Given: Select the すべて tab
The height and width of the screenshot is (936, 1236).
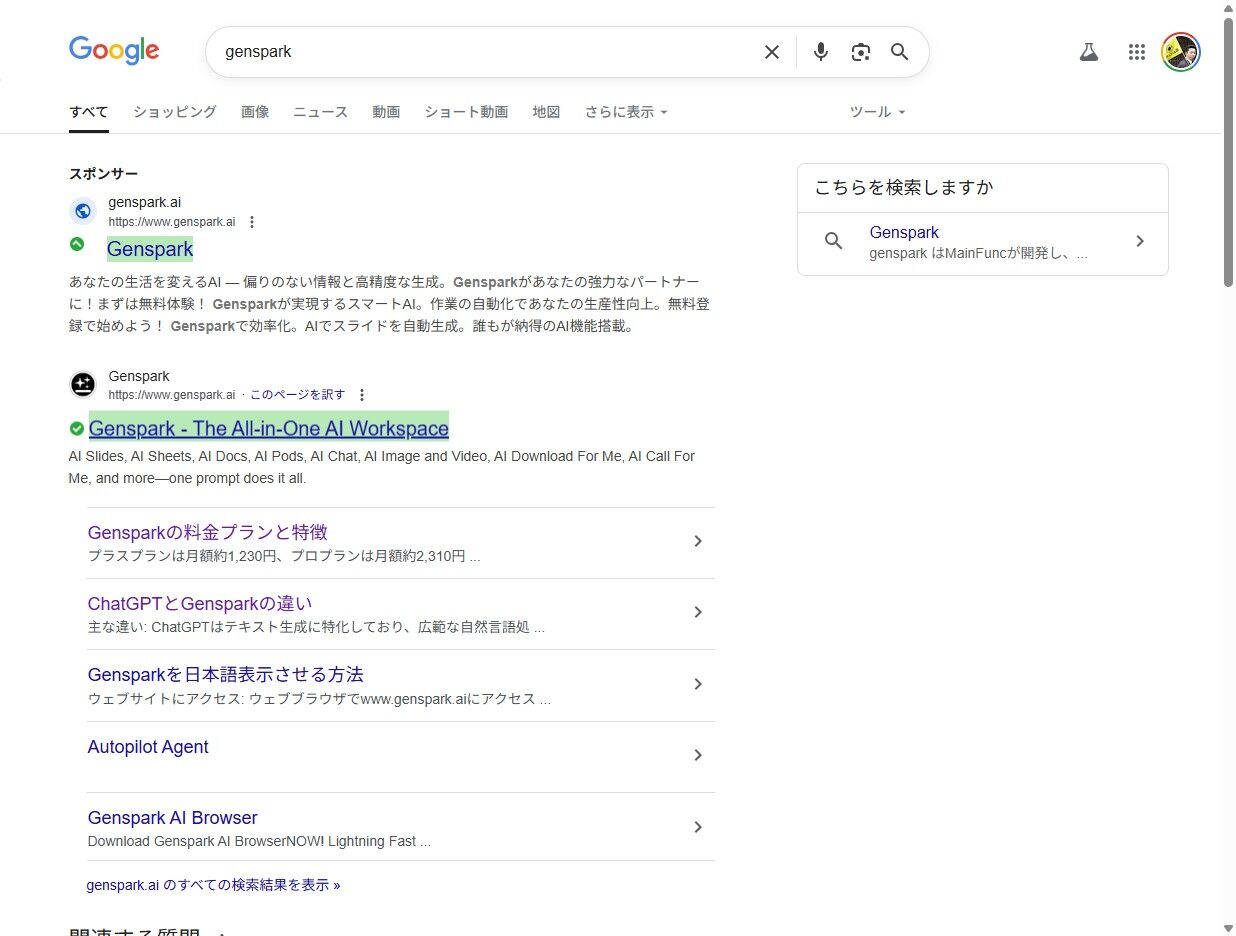Looking at the screenshot, I should coord(89,112).
